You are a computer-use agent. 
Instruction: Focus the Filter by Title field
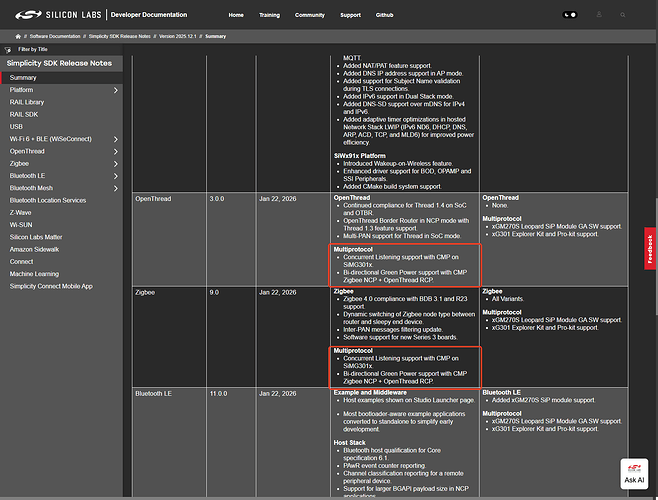(x=67, y=50)
